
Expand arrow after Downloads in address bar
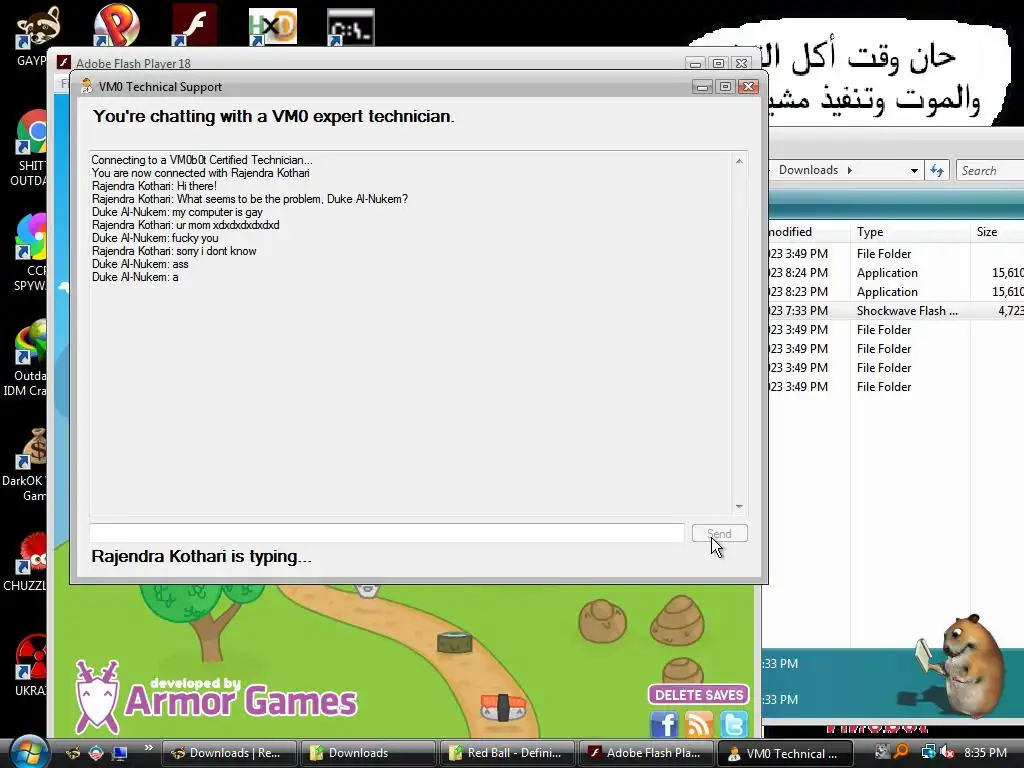pyautogui.click(x=850, y=170)
